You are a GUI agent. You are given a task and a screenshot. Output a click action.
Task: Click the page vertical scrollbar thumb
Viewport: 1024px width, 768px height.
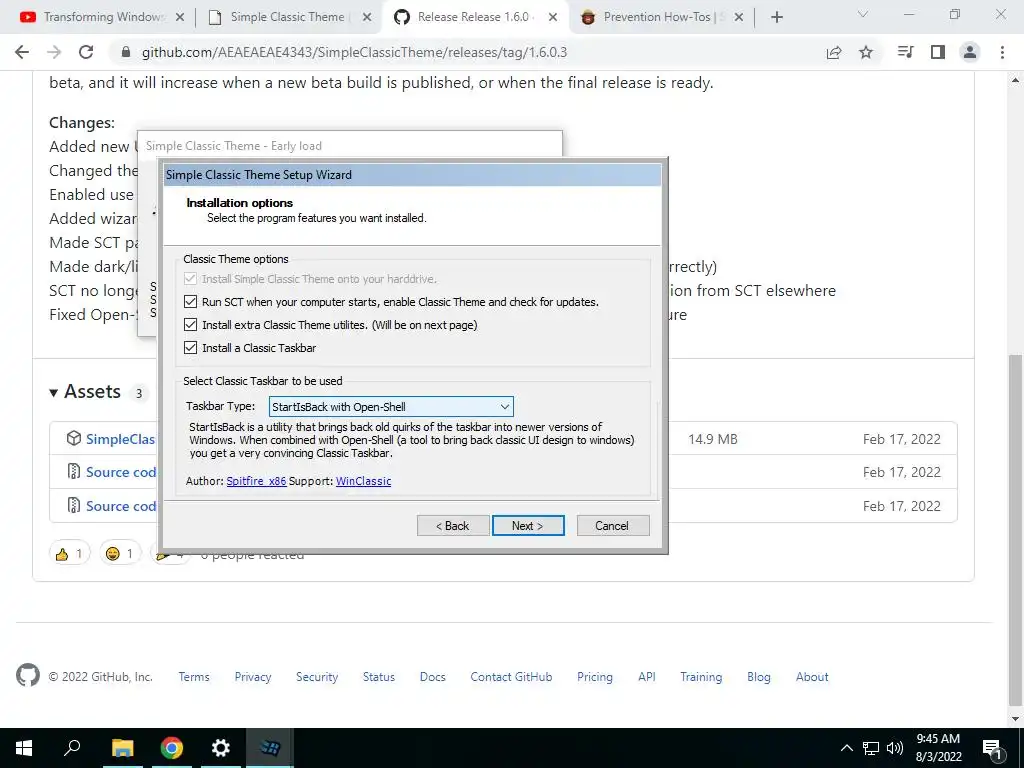[x=1015, y=530]
